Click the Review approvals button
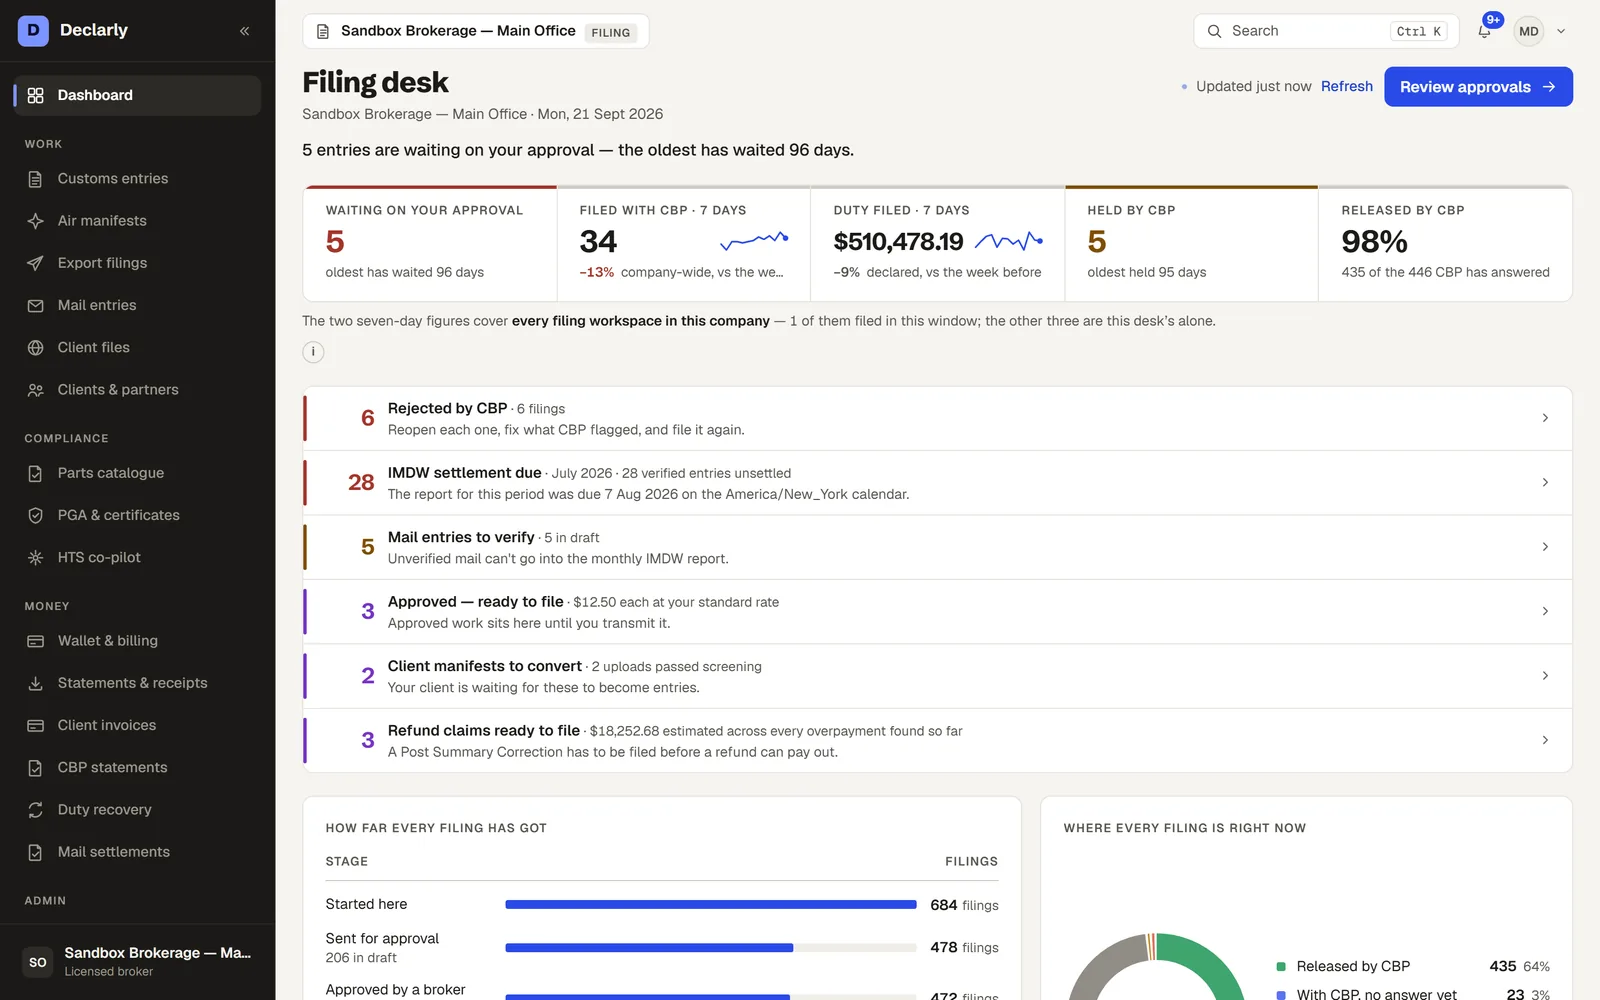Screen dimensions: 1600x1000 [1478, 87]
